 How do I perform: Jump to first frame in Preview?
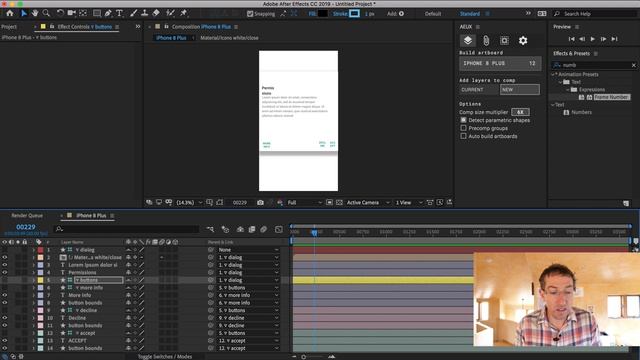click(x=571, y=39)
